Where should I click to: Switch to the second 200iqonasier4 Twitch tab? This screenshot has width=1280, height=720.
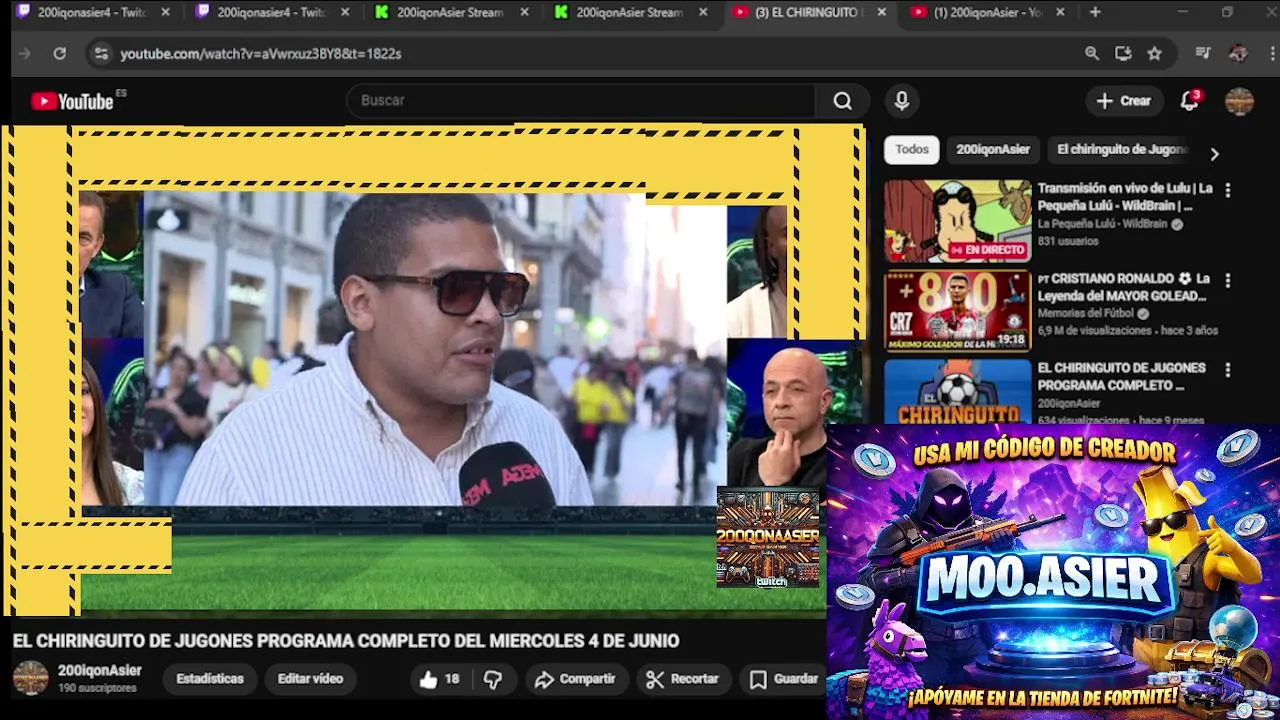coord(270,12)
